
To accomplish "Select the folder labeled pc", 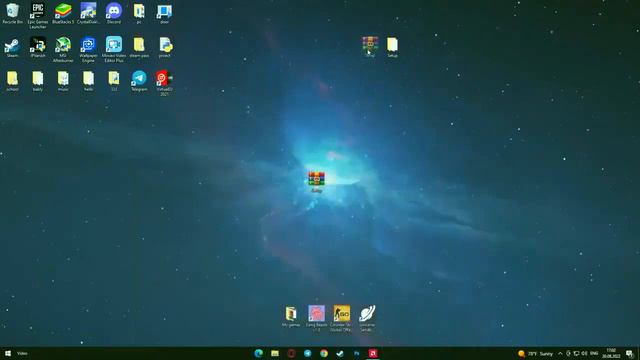I will point(139,13).
